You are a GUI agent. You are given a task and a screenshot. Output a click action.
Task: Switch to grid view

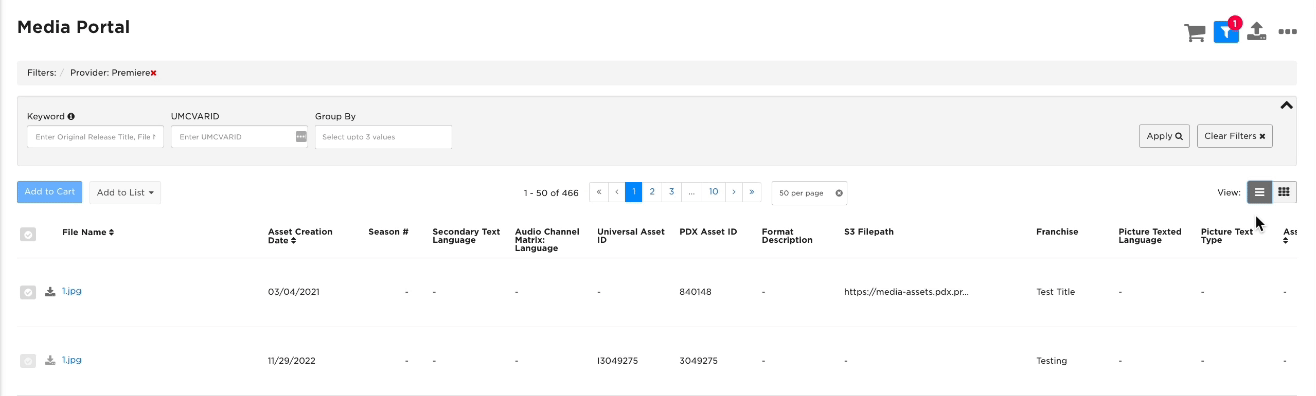1284,192
